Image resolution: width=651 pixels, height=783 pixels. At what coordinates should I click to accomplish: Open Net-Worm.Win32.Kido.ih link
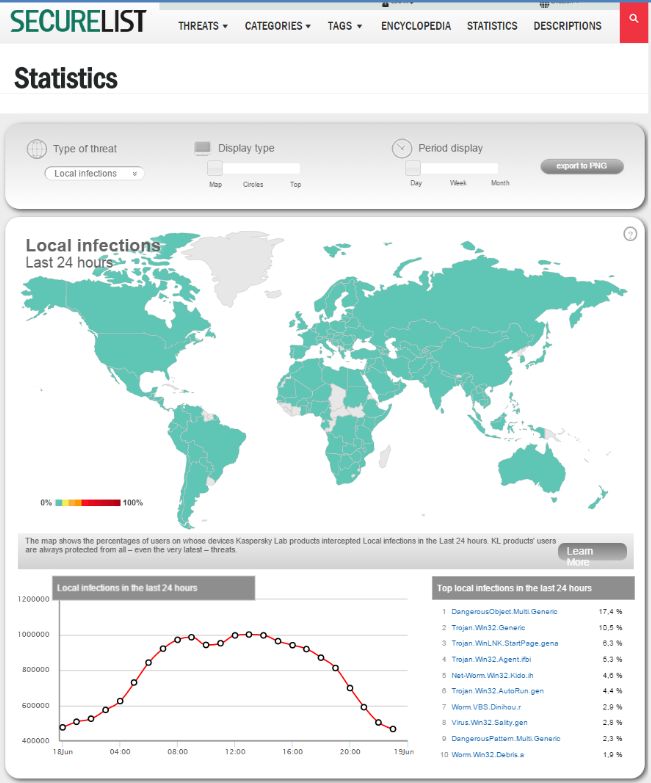pos(492,675)
